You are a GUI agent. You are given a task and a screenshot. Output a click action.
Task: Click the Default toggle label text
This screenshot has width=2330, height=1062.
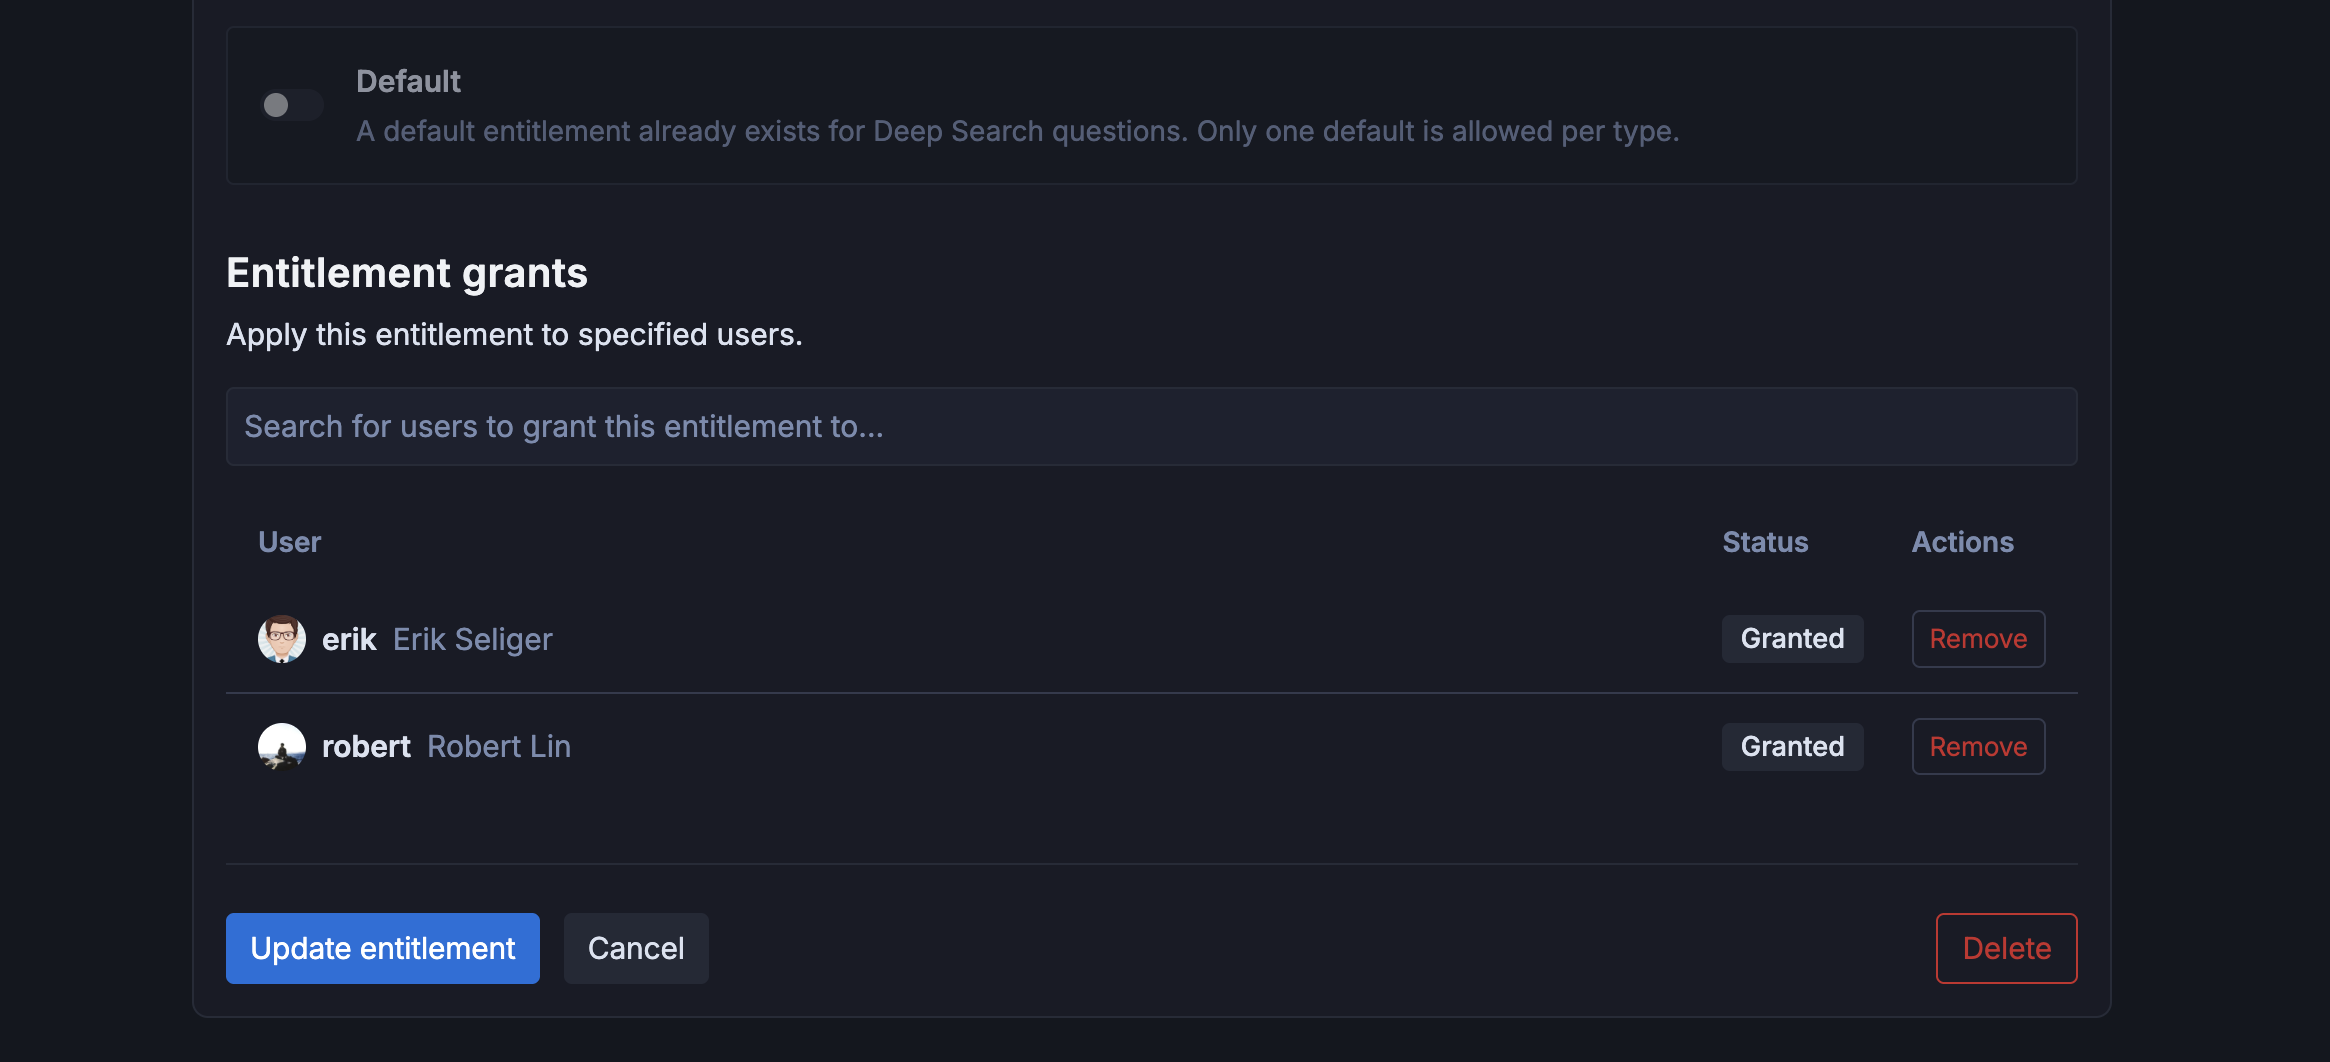click(409, 81)
